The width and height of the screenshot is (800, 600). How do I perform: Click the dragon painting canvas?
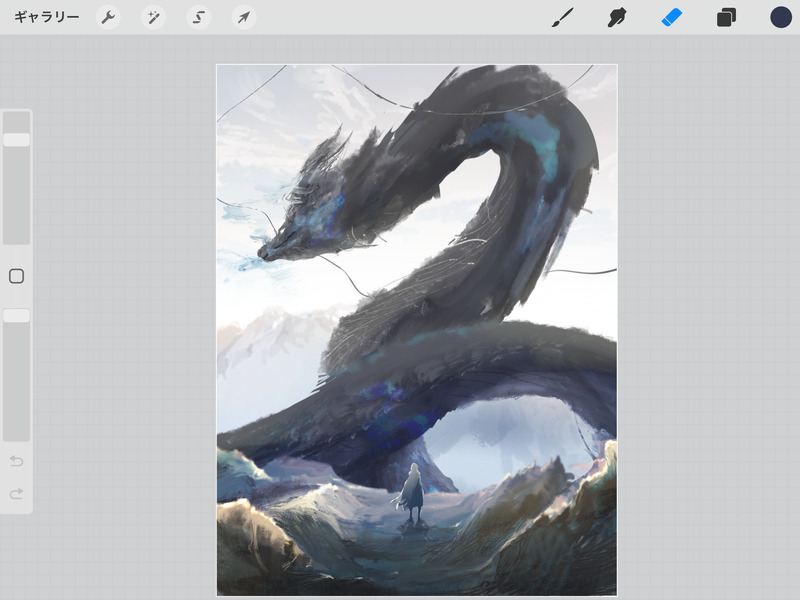tap(417, 330)
